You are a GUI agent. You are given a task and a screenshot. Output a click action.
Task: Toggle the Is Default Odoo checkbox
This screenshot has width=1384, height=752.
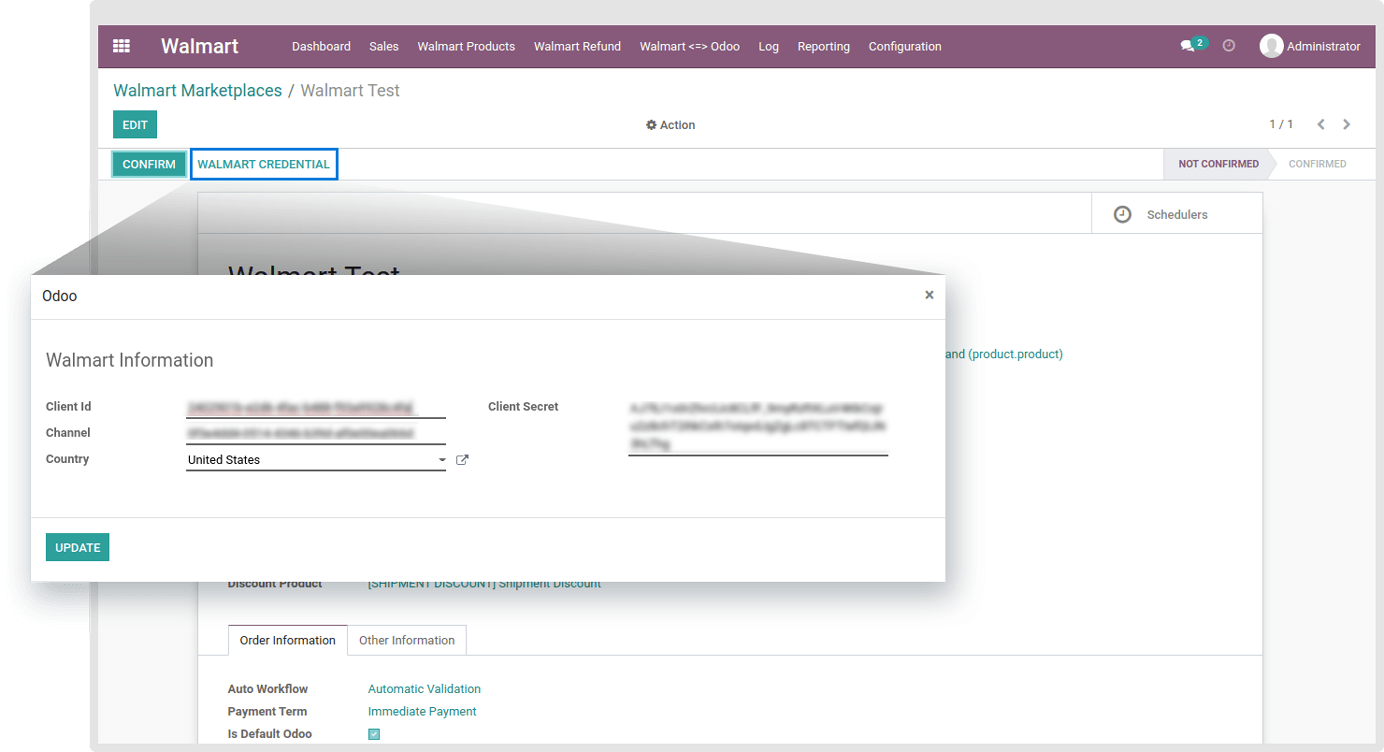tap(374, 734)
